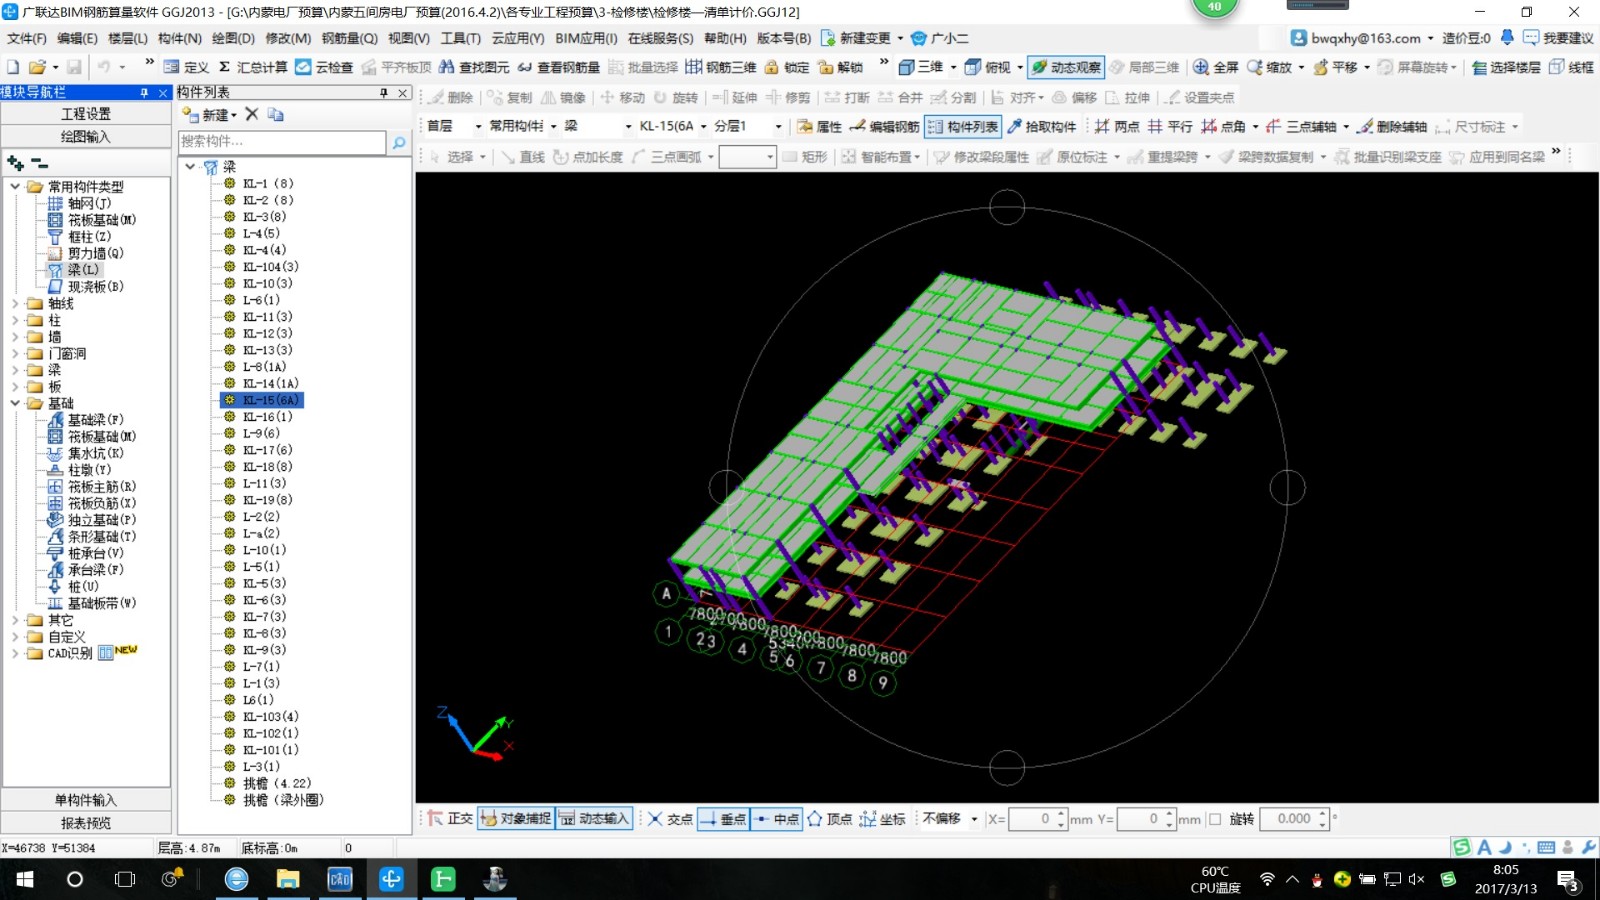
Task: Toggle 交点 intersection snap
Action: coord(670,818)
